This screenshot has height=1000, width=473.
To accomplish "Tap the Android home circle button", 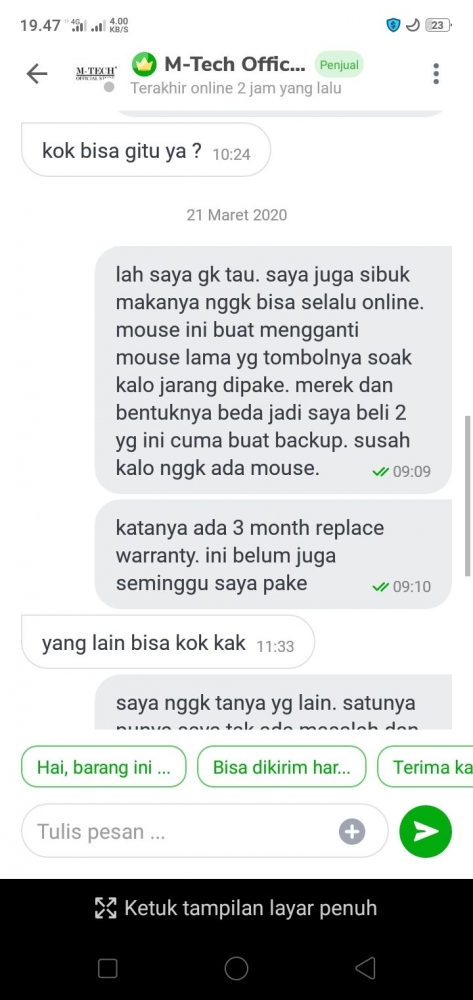I will point(236,968).
